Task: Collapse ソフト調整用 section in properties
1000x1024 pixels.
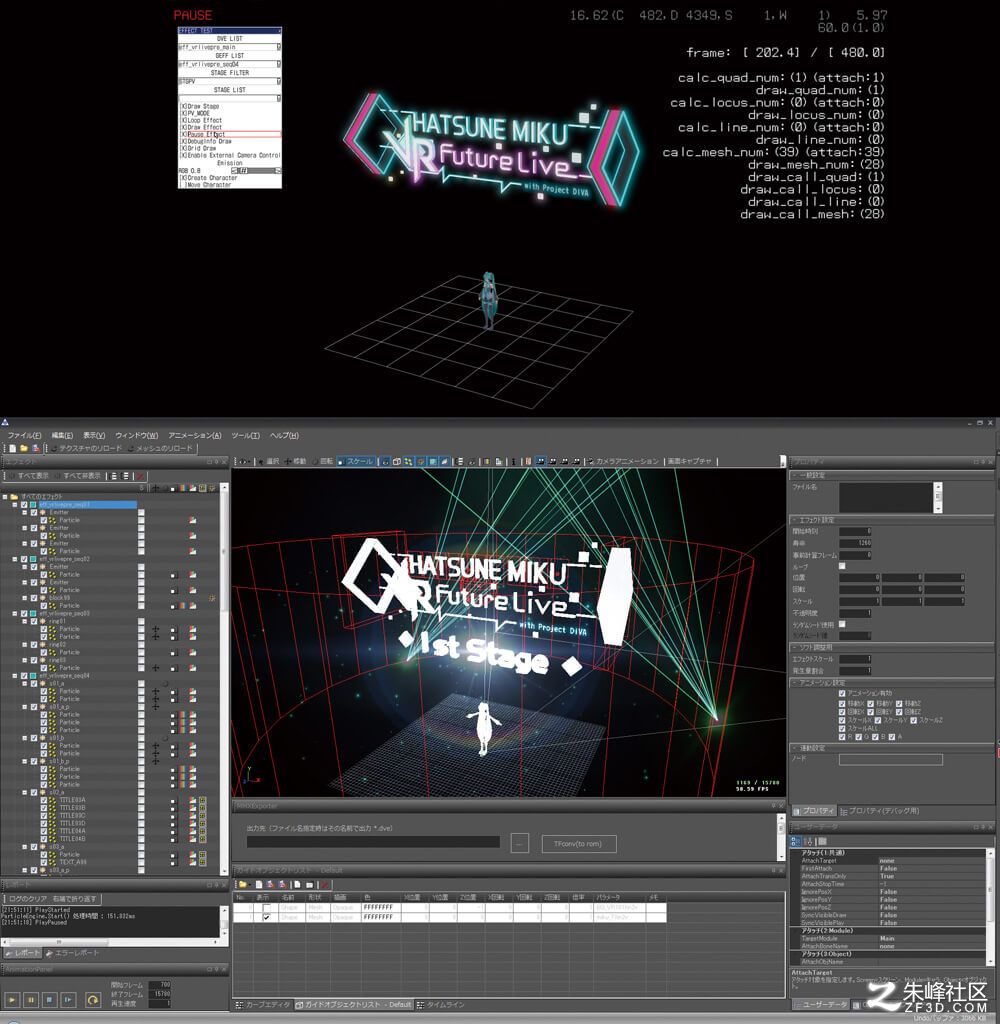Action: (796, 648)
